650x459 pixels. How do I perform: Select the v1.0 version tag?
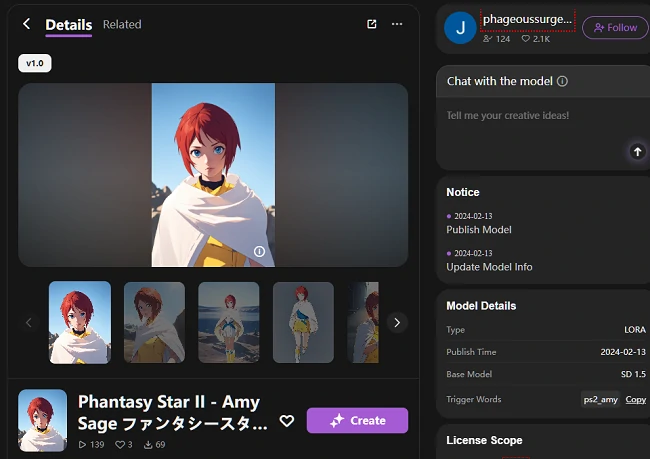point(34,63)
